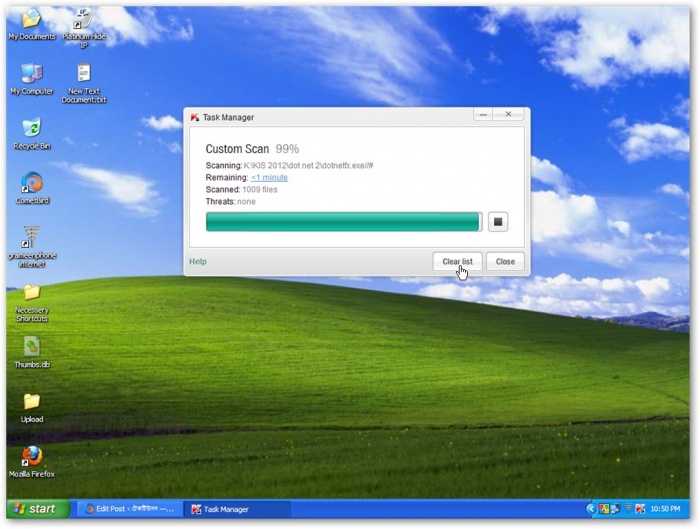The image size is (700, 529).
Task: Select the Recycle Bin icon
Action: coord(32,134)
